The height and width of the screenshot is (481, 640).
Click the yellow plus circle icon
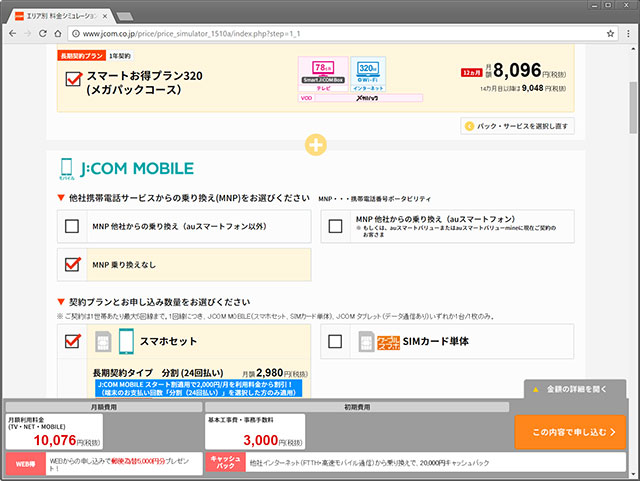click(316, 145)
